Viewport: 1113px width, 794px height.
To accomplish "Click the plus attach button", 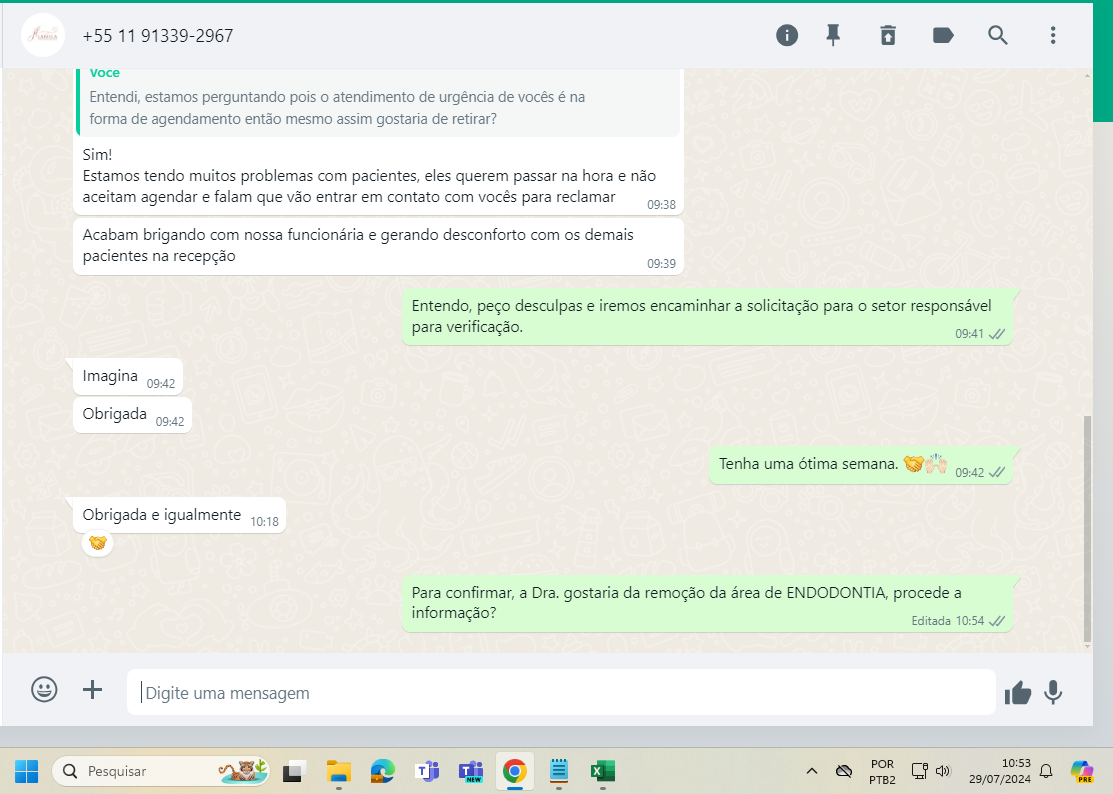I will pyautogui.click(x=92, y=690).
